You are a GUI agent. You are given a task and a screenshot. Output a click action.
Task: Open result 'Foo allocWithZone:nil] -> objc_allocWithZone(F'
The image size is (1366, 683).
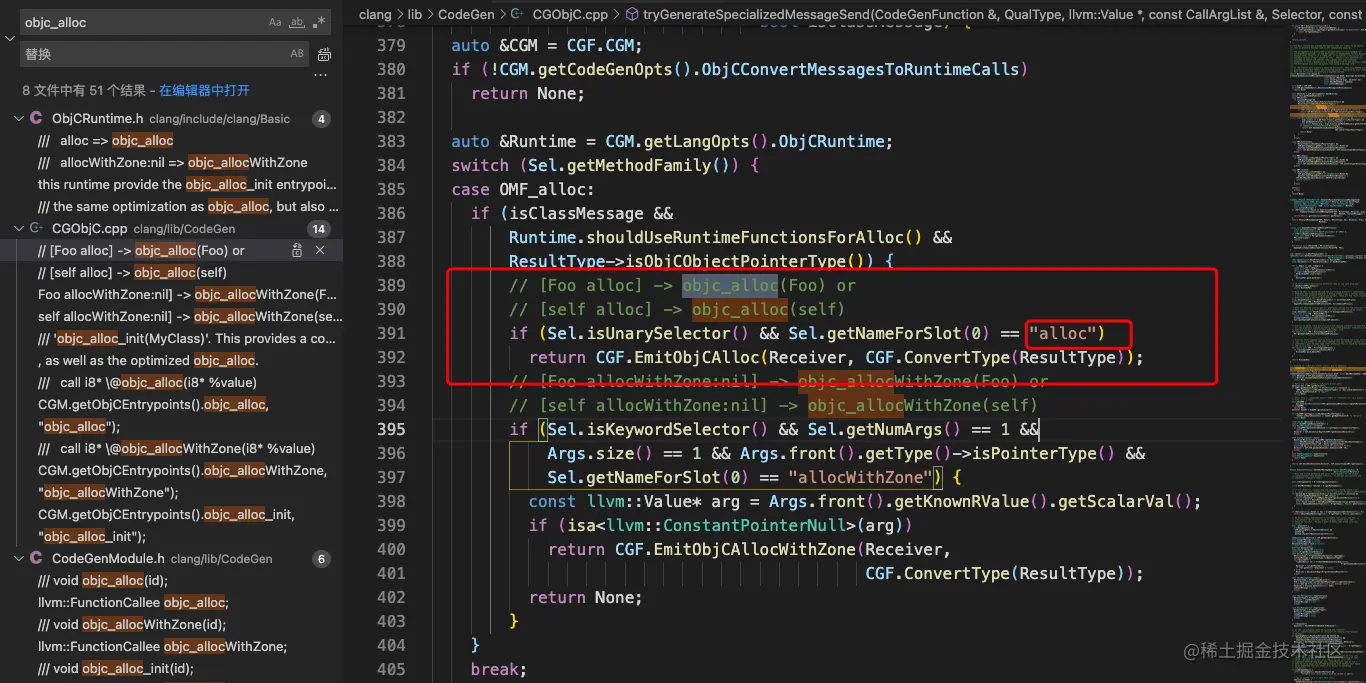click(187, 294)
